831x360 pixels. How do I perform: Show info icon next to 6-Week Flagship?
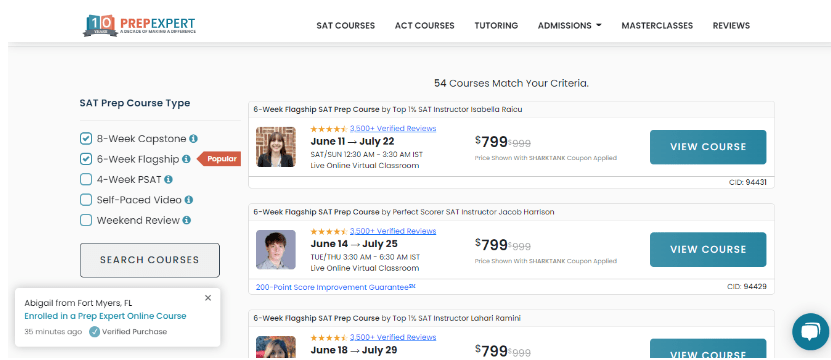(186, 159)
